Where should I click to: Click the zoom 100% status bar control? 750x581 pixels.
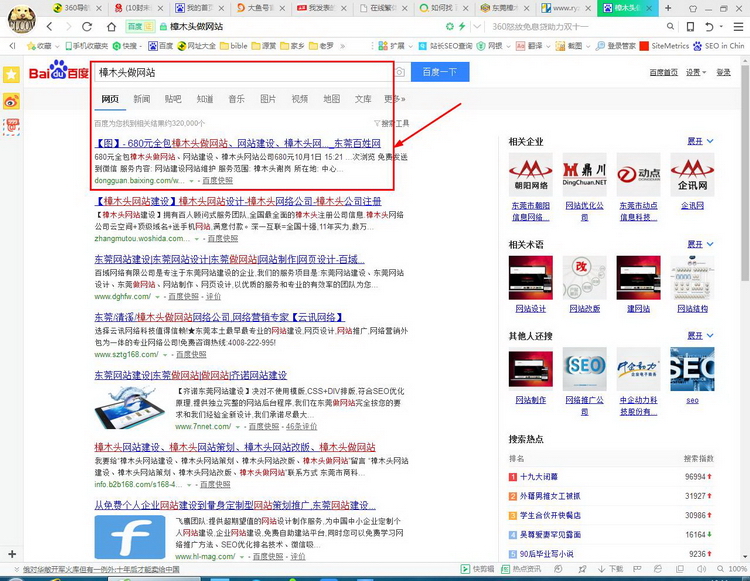pos(732,569)
